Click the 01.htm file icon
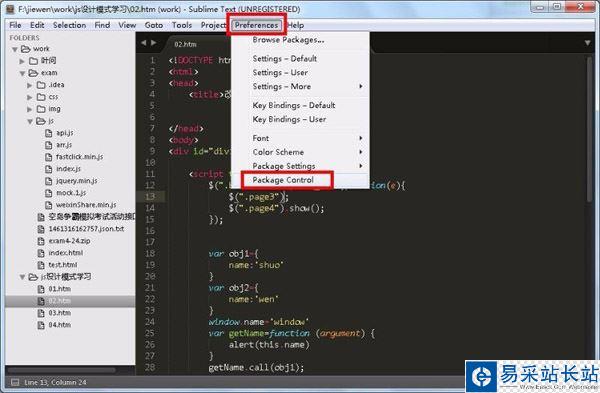 click(x=41, y=289)
